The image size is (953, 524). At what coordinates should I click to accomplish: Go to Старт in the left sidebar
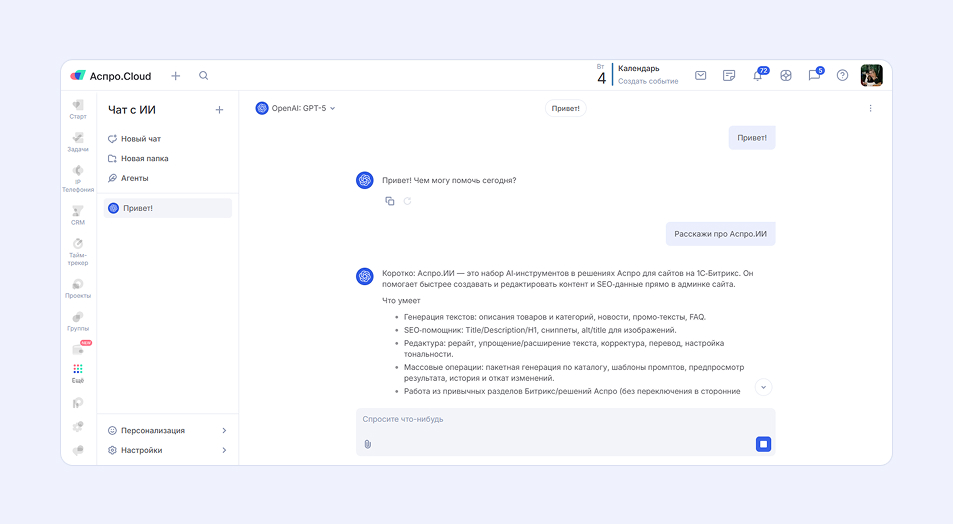(78, 109)
